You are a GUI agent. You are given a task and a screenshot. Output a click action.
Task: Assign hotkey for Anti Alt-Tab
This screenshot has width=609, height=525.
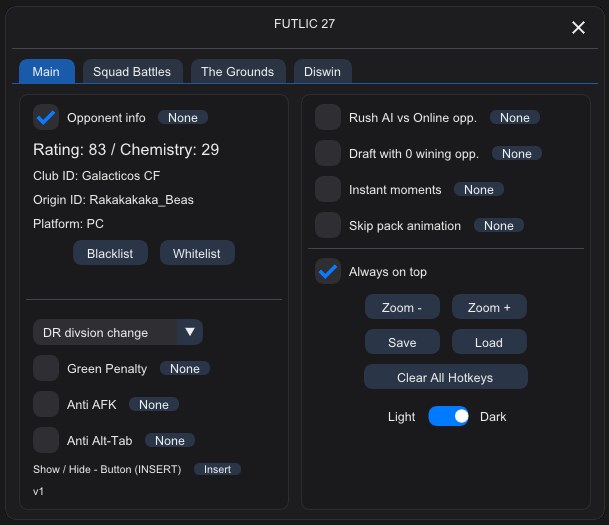tap(170, 441)
